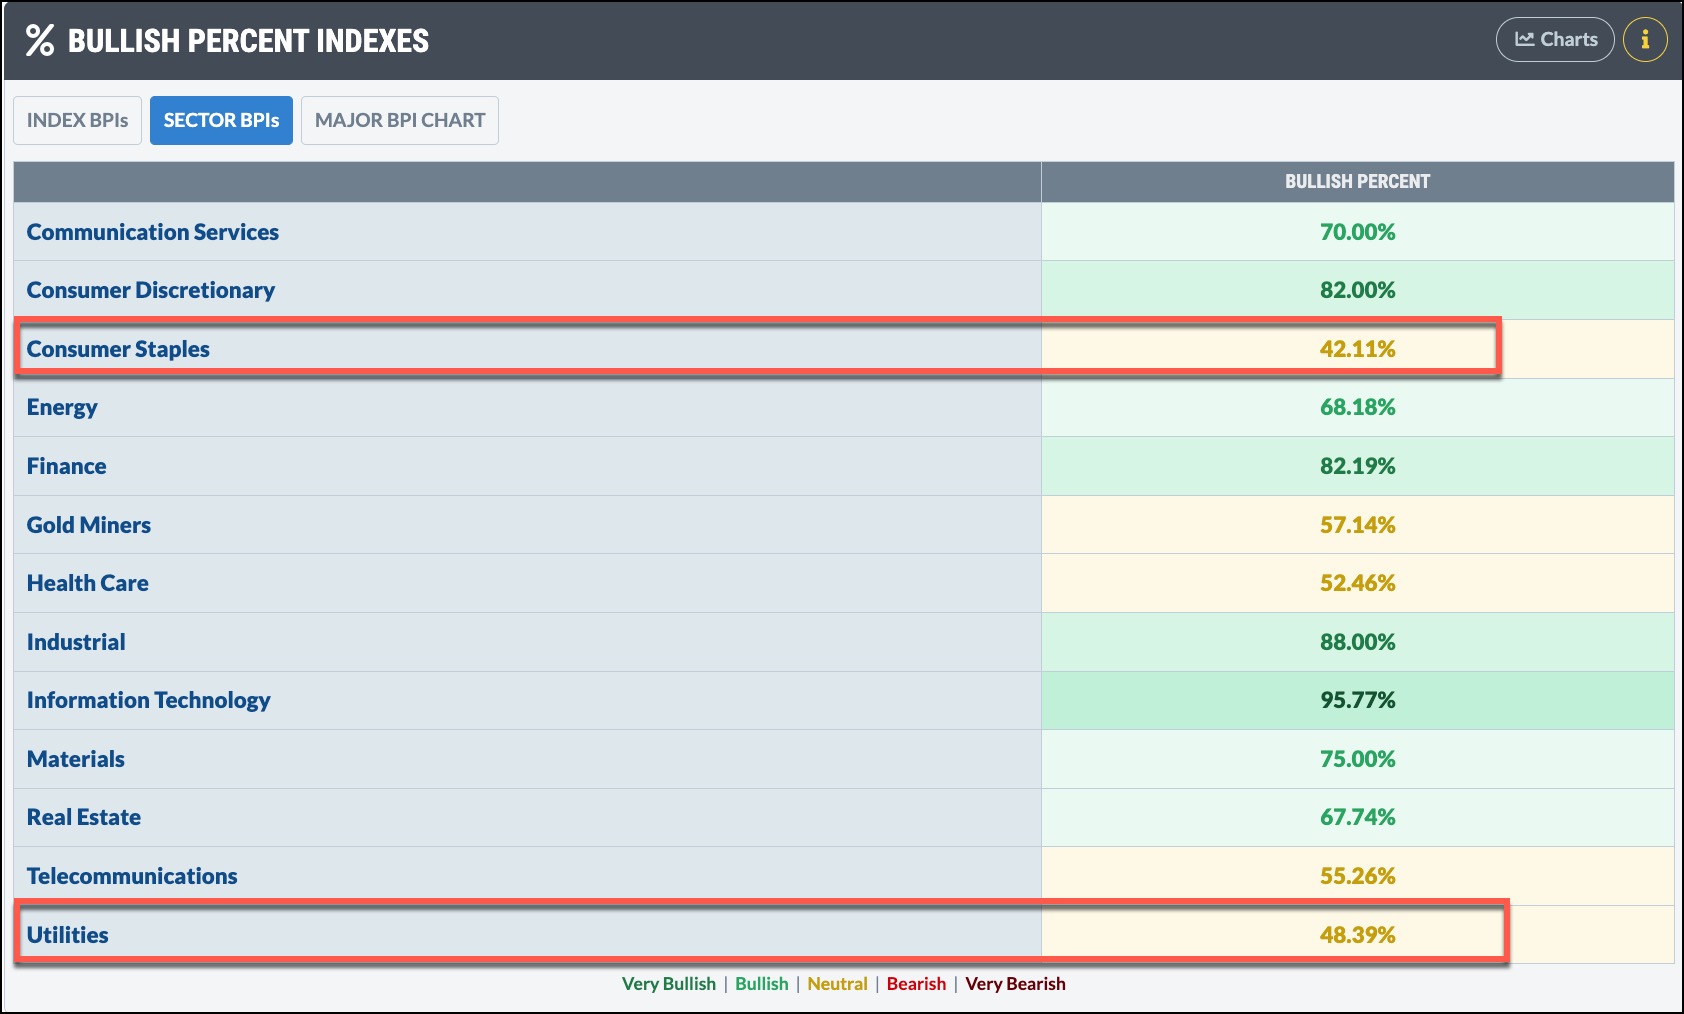The image size is (1684, 1014).
Task: Click the BULLISH PERCENT column header
Action: [x=1357, y=182]
